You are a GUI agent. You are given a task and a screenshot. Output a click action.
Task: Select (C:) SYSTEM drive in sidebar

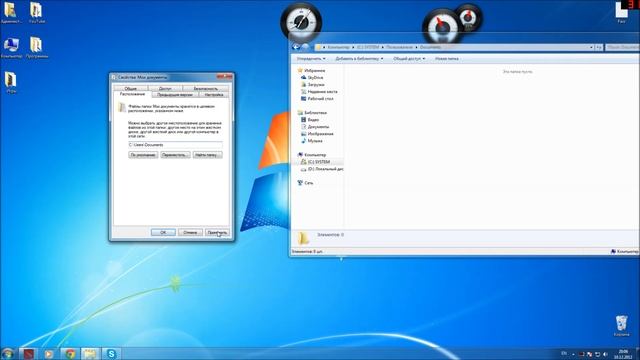(x=319, y=162)
